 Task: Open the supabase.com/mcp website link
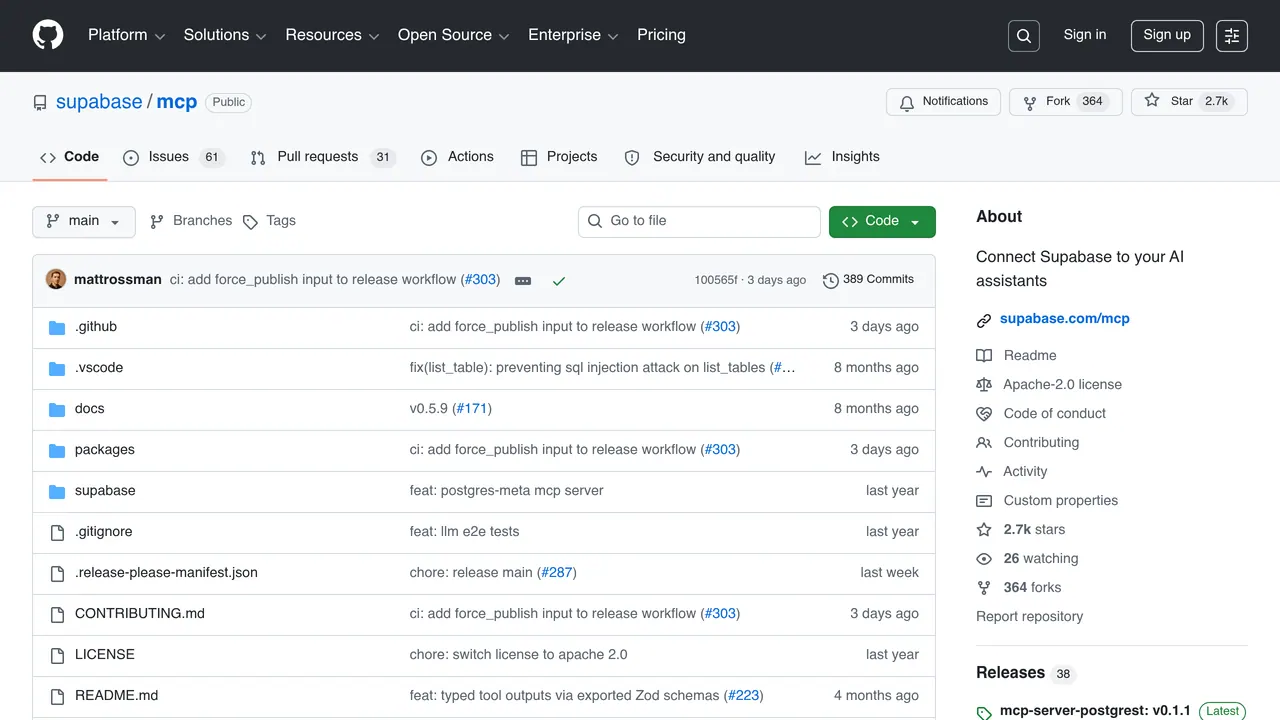1065,319
